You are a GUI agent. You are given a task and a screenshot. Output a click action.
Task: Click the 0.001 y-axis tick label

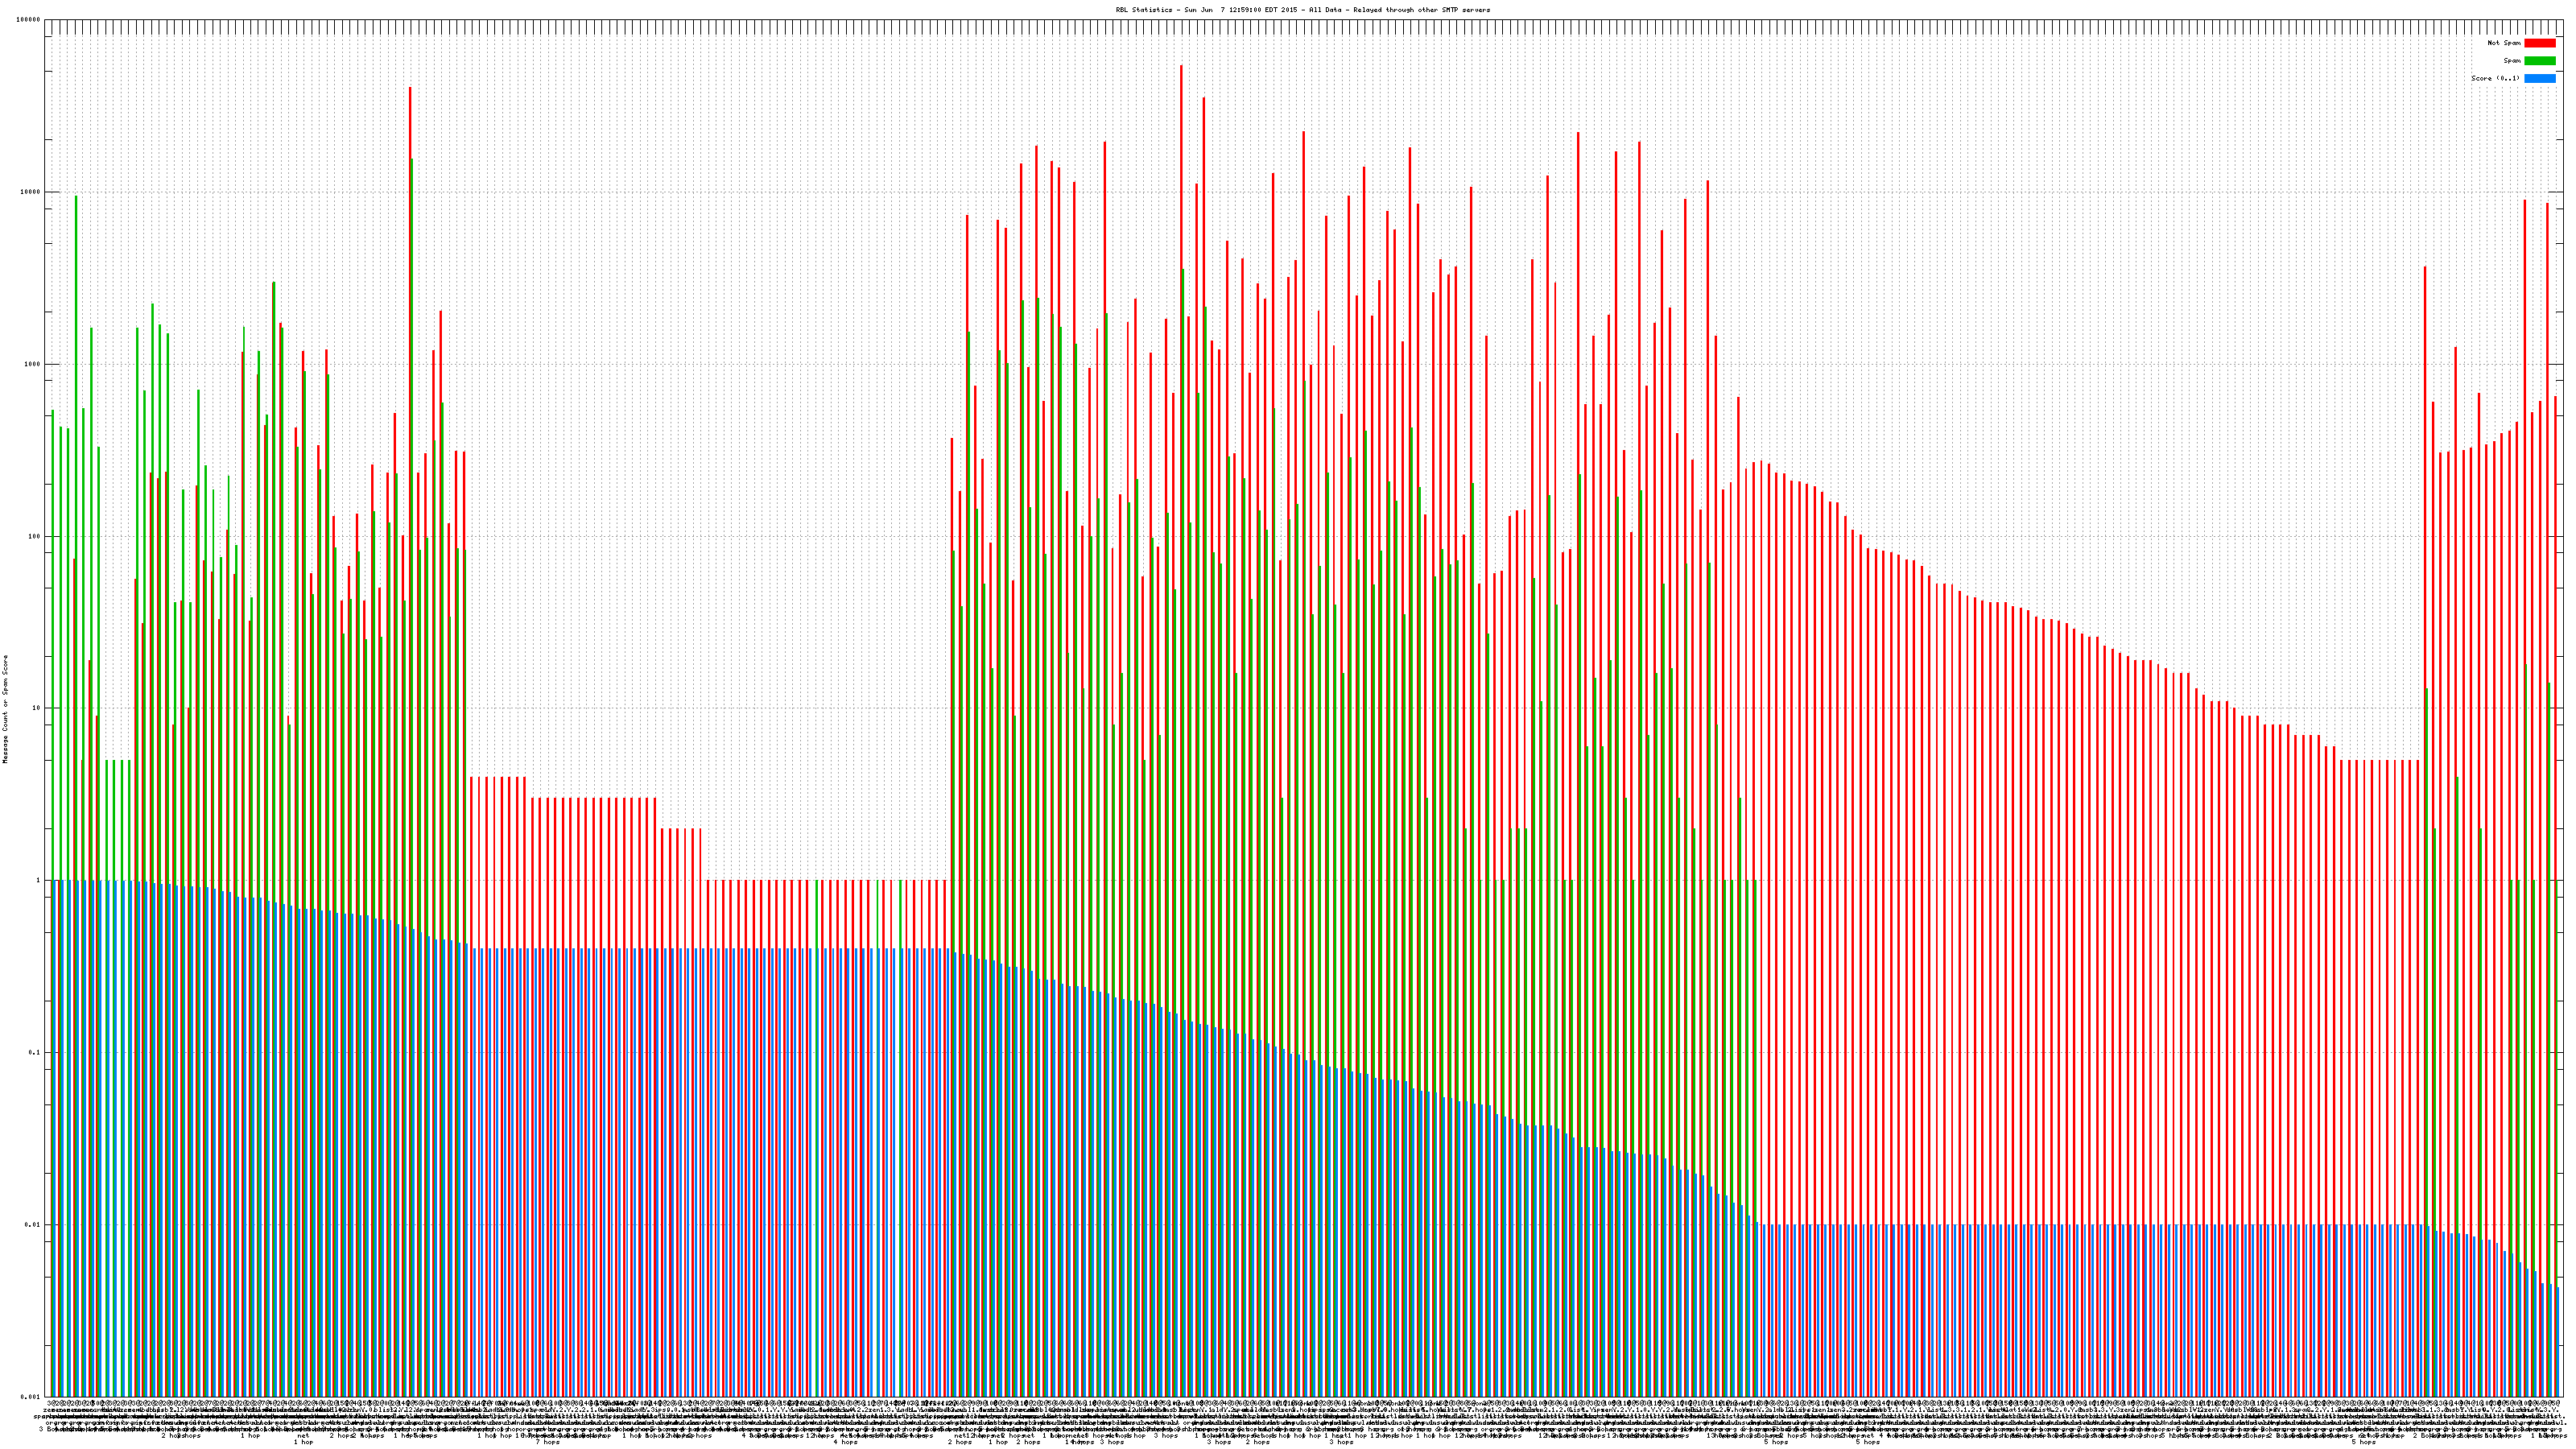pyautogui.click(x=31, y=1396)
